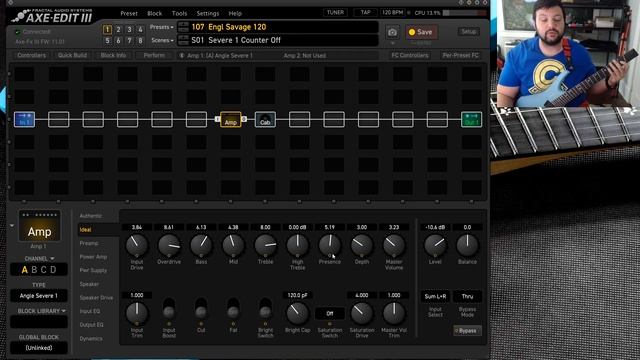Click the Master Vol Trim knob
Screen dimensions: 640x360
(394, 313)
